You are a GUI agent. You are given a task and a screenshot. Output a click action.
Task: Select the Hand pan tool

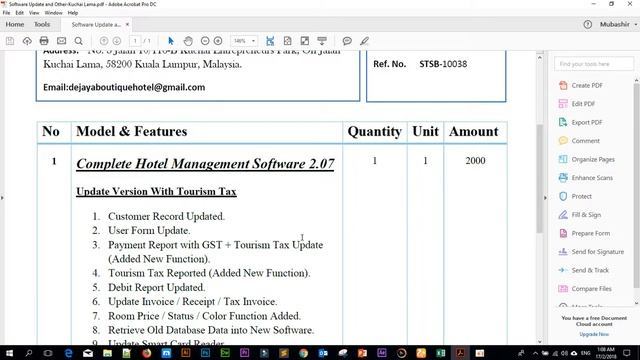[x=188, y=41]
